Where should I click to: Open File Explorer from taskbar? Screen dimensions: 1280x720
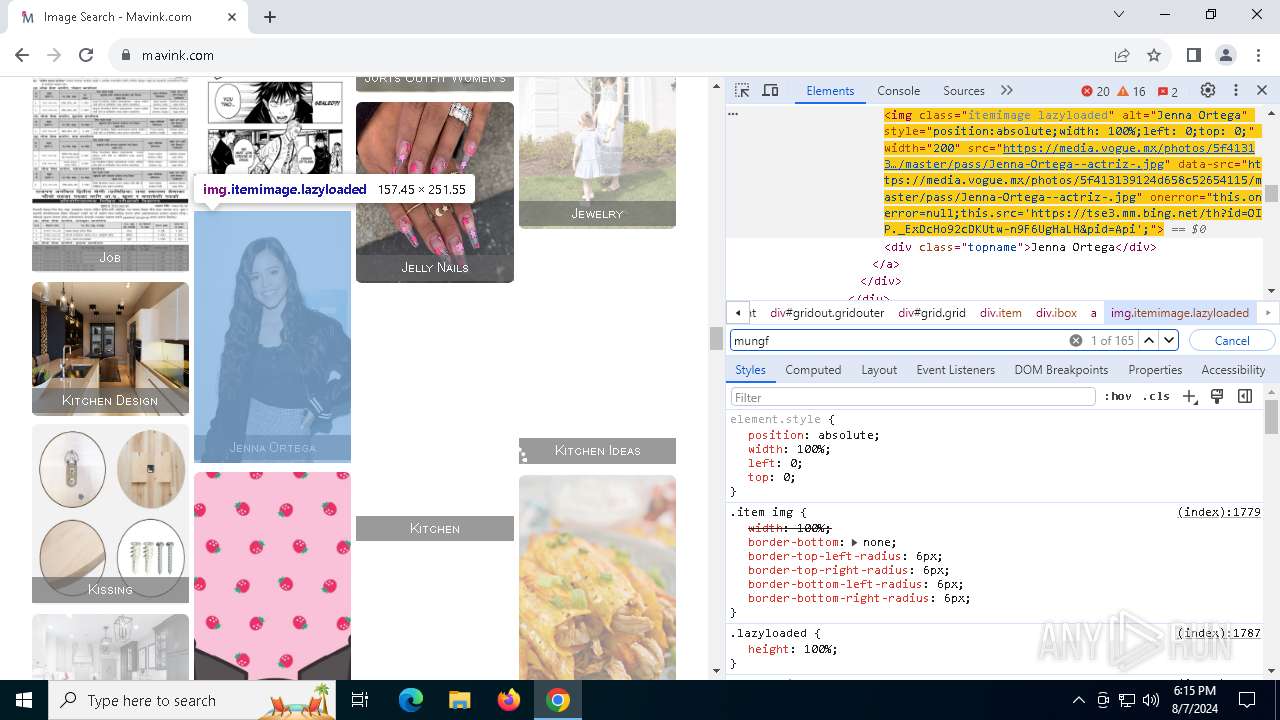(460, 700)
